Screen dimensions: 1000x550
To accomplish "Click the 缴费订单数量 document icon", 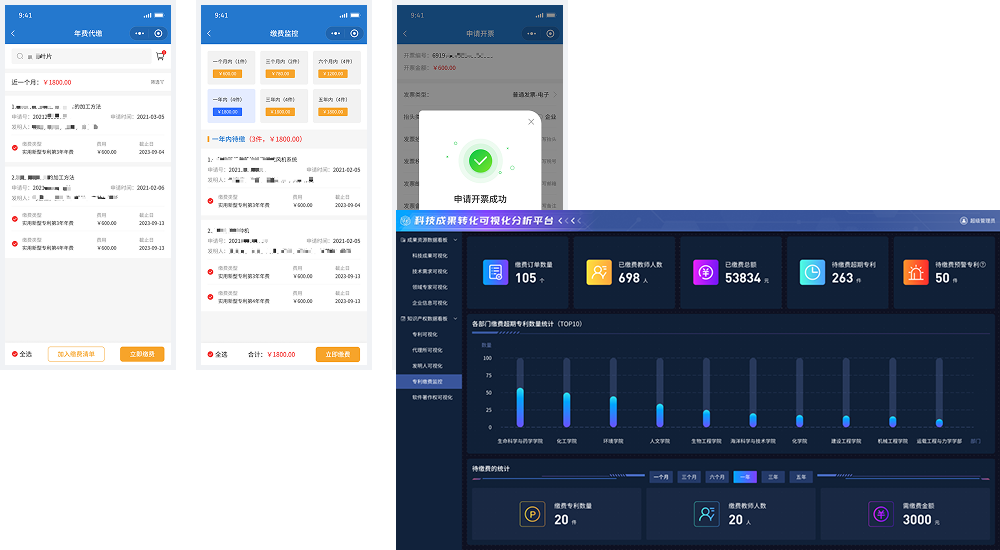I will [495, 272].
